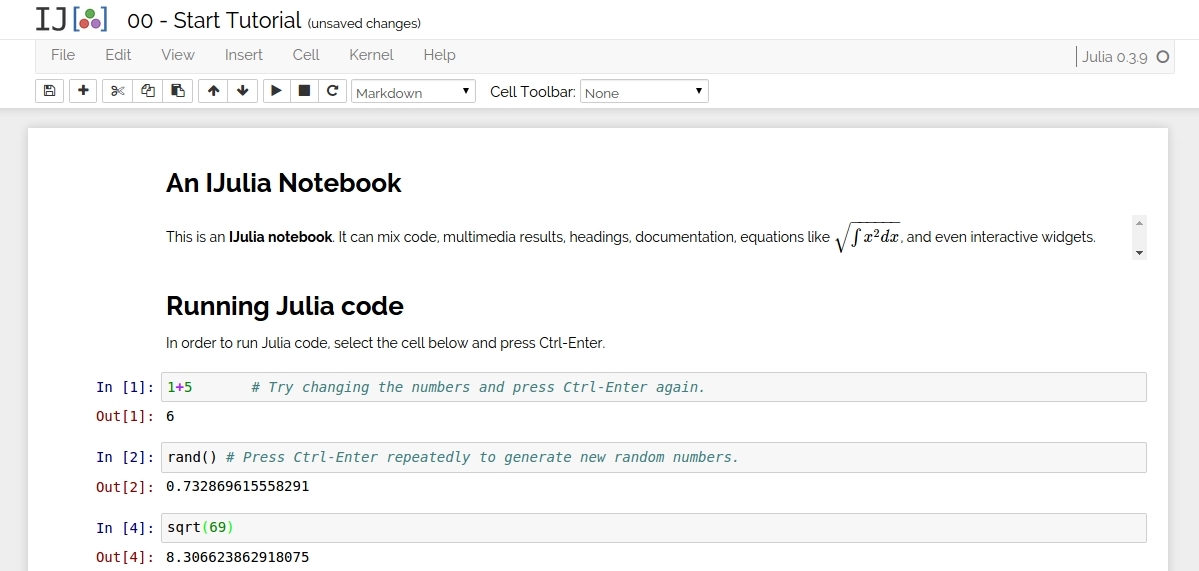Click the notebook title '00 - Start Tutorial'
This screenshot has width=1199, height=571.
(214, 20)
